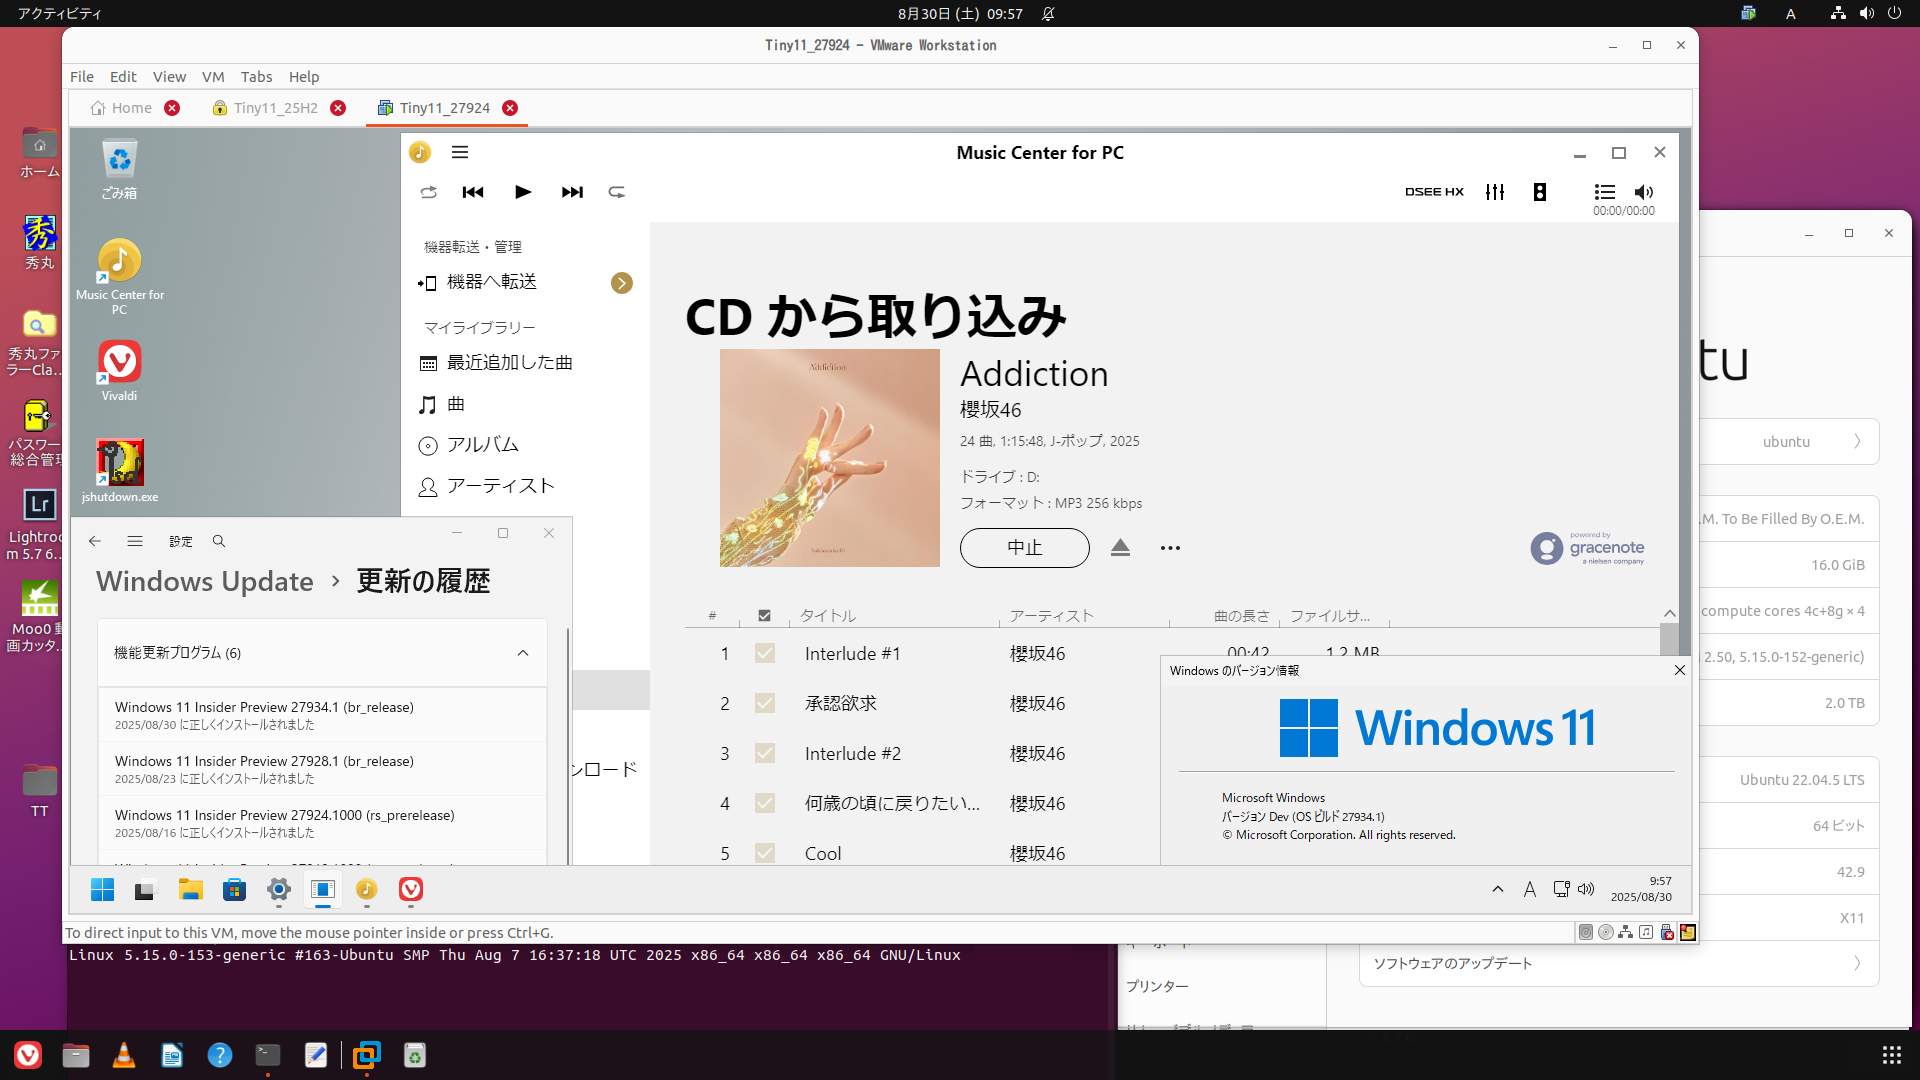Toggle the select-all checkbox in track header

765,616
